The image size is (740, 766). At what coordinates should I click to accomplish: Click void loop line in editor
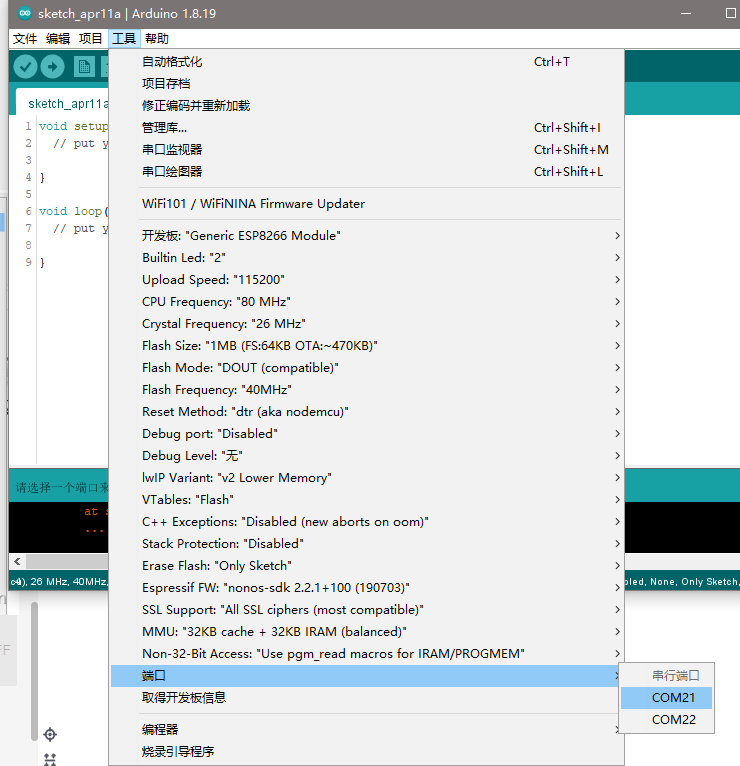tap(73, 211)
